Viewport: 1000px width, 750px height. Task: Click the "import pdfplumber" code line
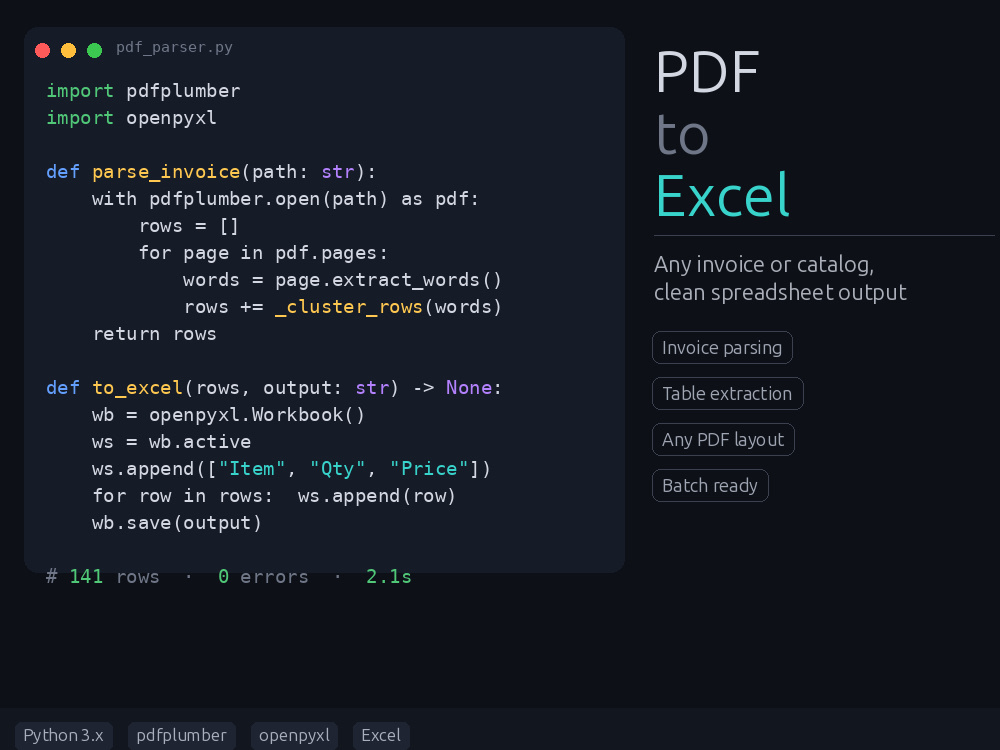point(143,91)
